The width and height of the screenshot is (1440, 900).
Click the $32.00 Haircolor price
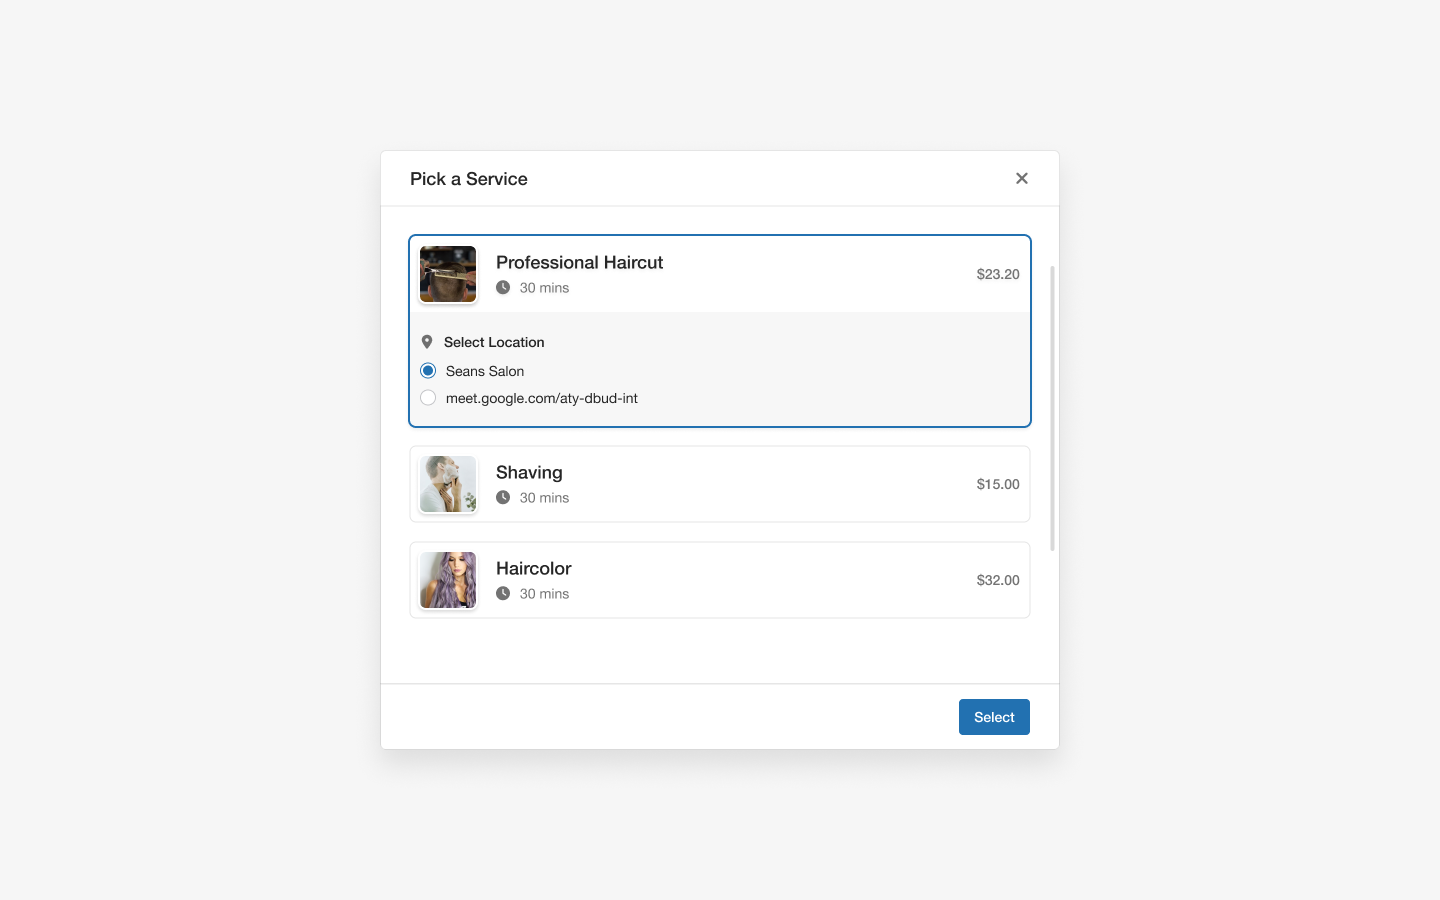(998, 580)
